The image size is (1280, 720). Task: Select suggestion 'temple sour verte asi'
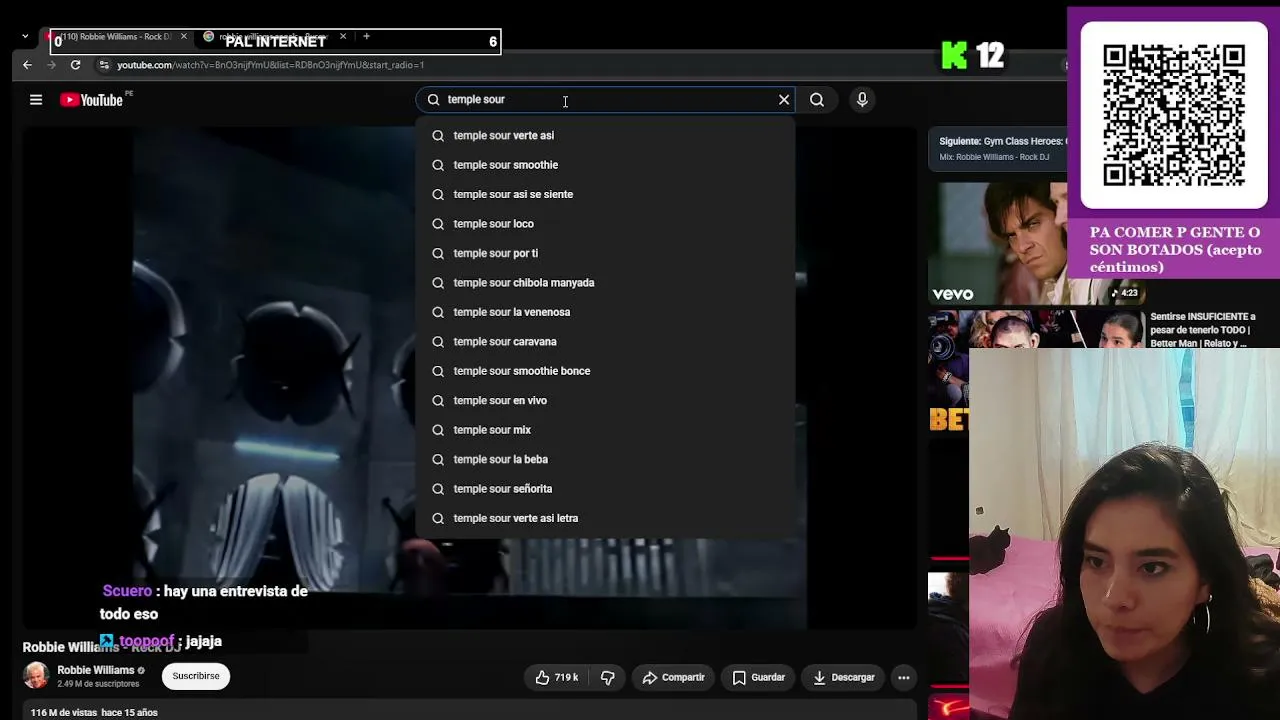pos(606,135)
